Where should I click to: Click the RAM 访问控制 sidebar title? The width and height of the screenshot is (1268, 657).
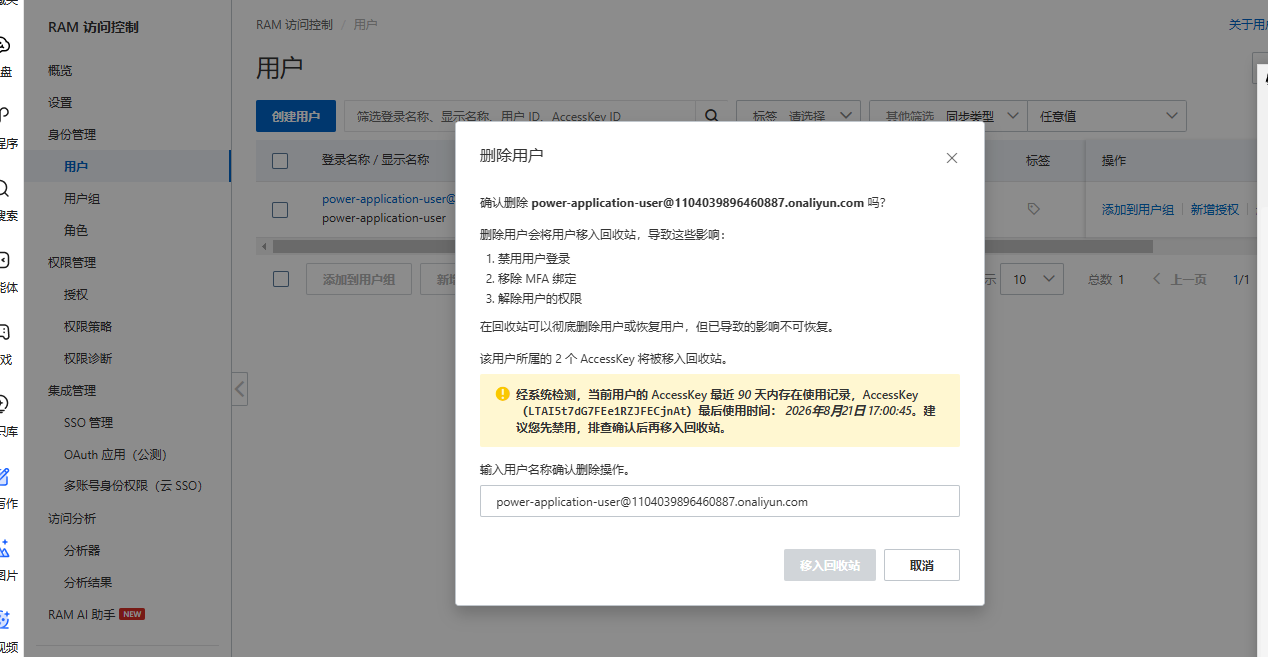pos(93,27)
